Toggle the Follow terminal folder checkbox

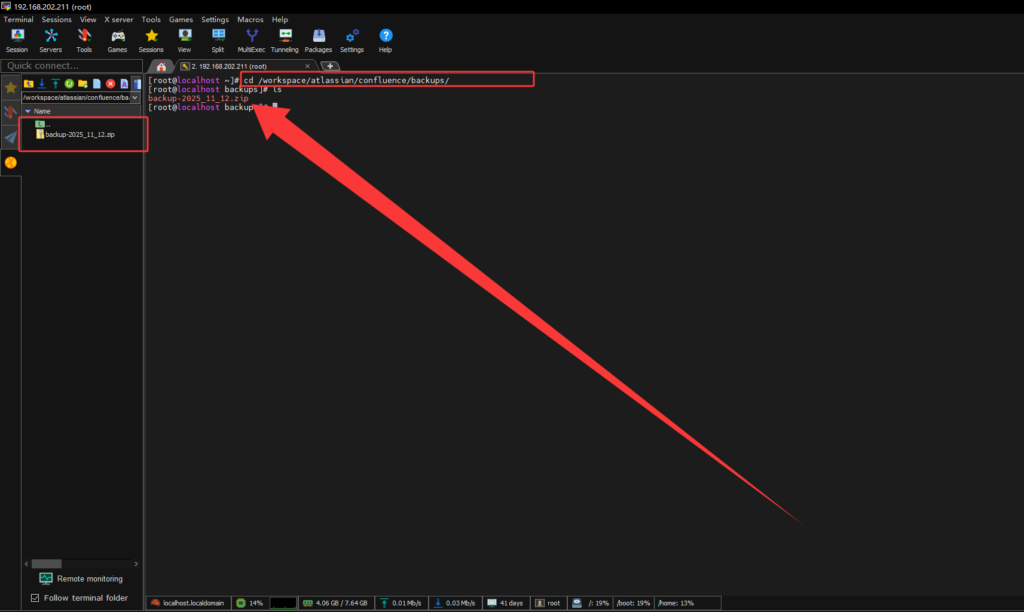click(x=36, y=598)
